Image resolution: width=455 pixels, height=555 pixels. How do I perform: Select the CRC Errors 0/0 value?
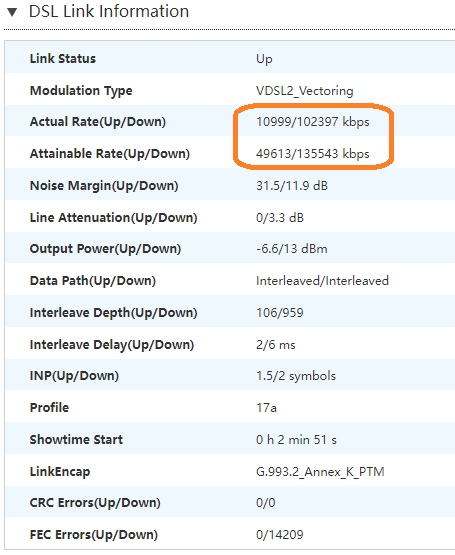[266, 503]
